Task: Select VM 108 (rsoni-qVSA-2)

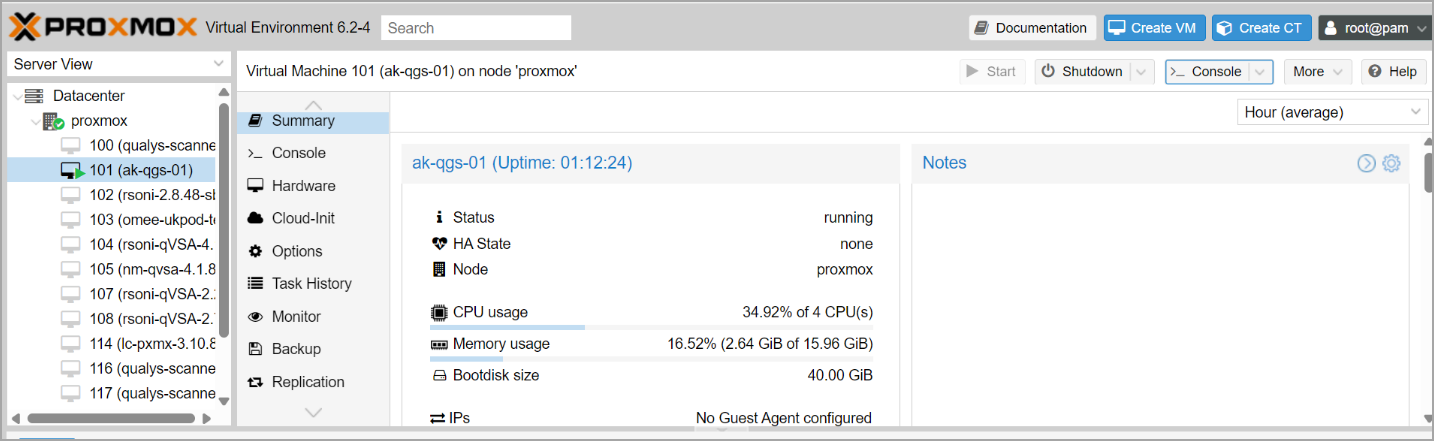Action: point(152,319)
